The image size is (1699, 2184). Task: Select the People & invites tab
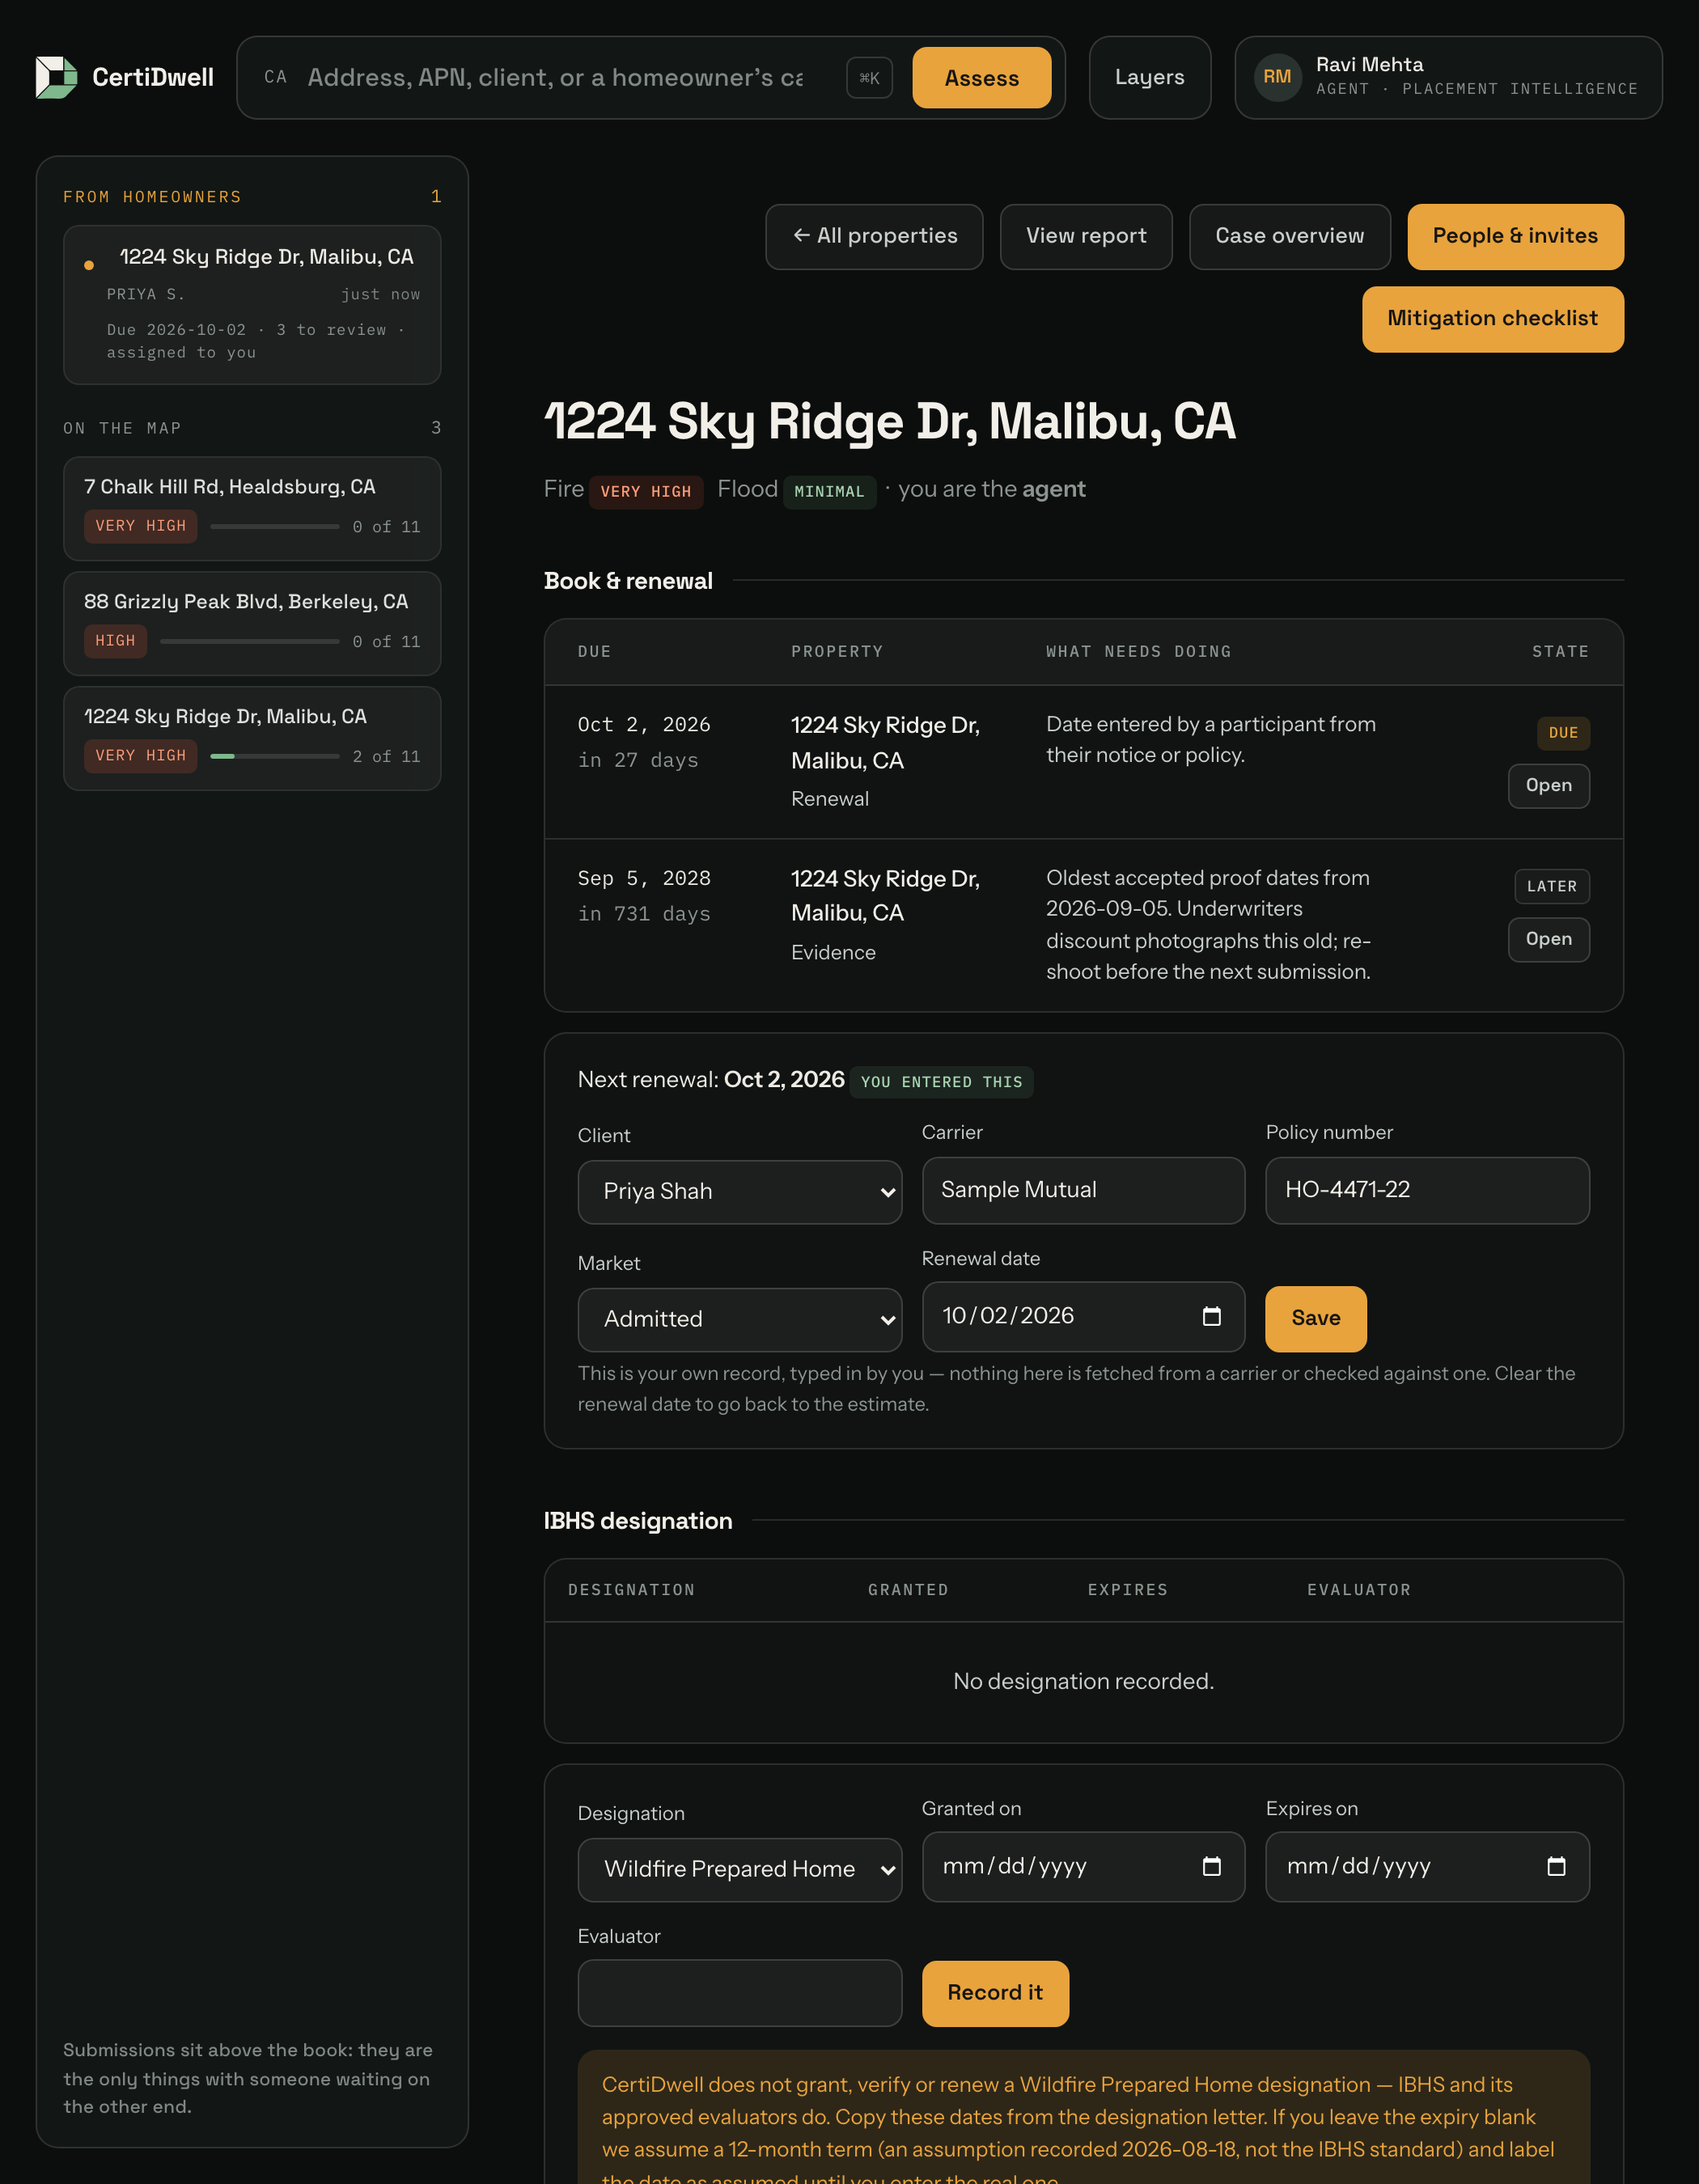click(x=1515, y=236)
